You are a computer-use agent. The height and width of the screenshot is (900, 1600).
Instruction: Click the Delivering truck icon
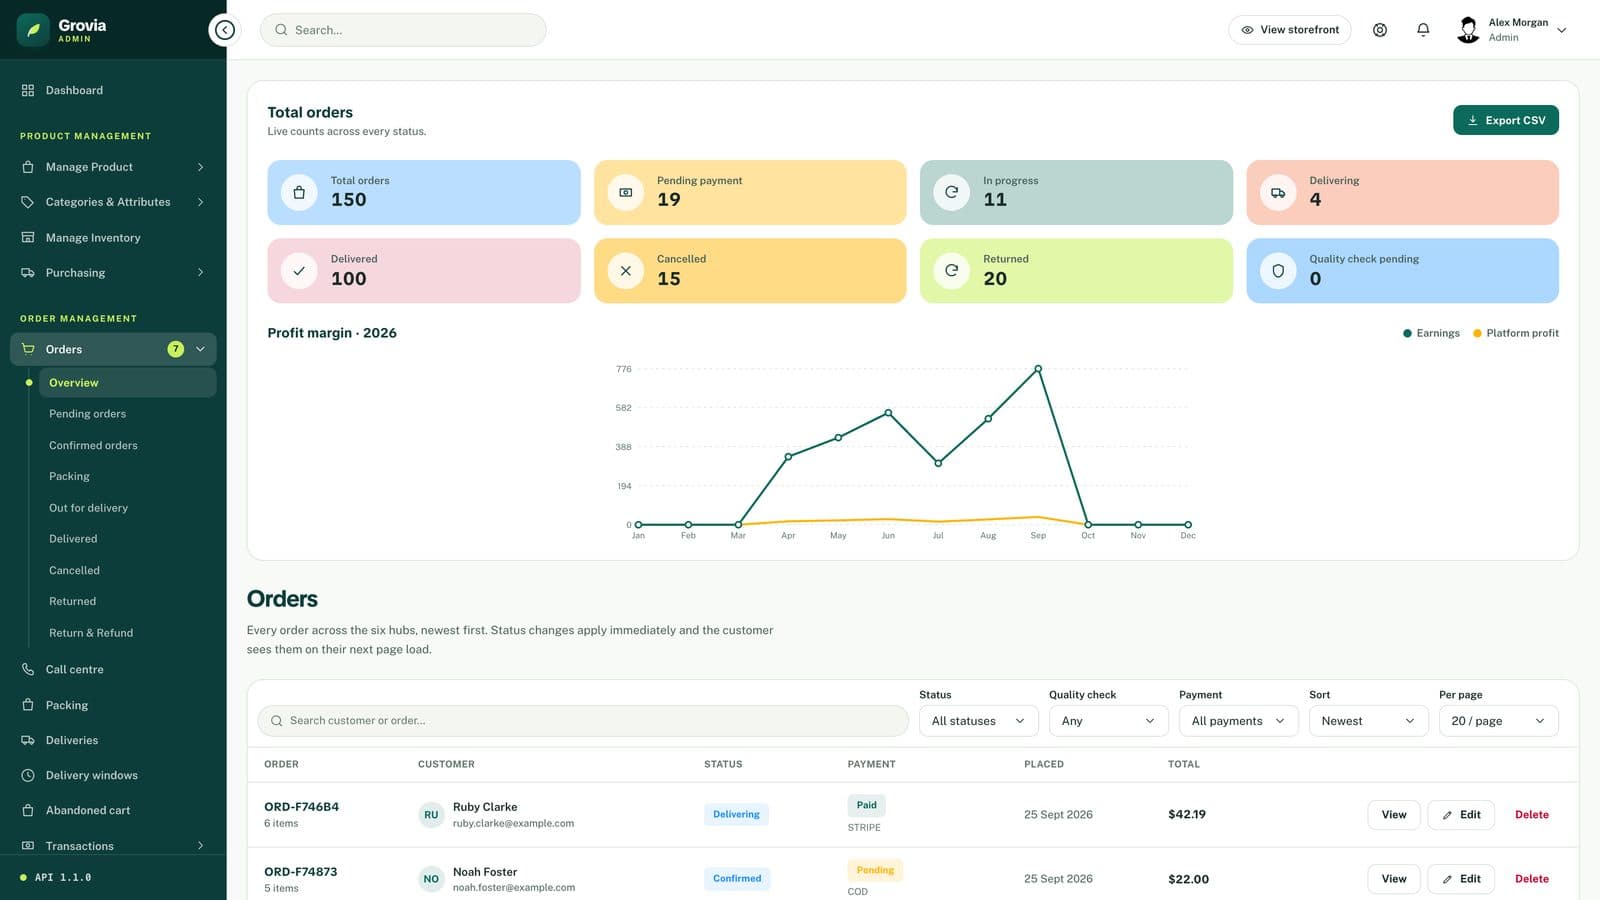(x=1278, y=192)
